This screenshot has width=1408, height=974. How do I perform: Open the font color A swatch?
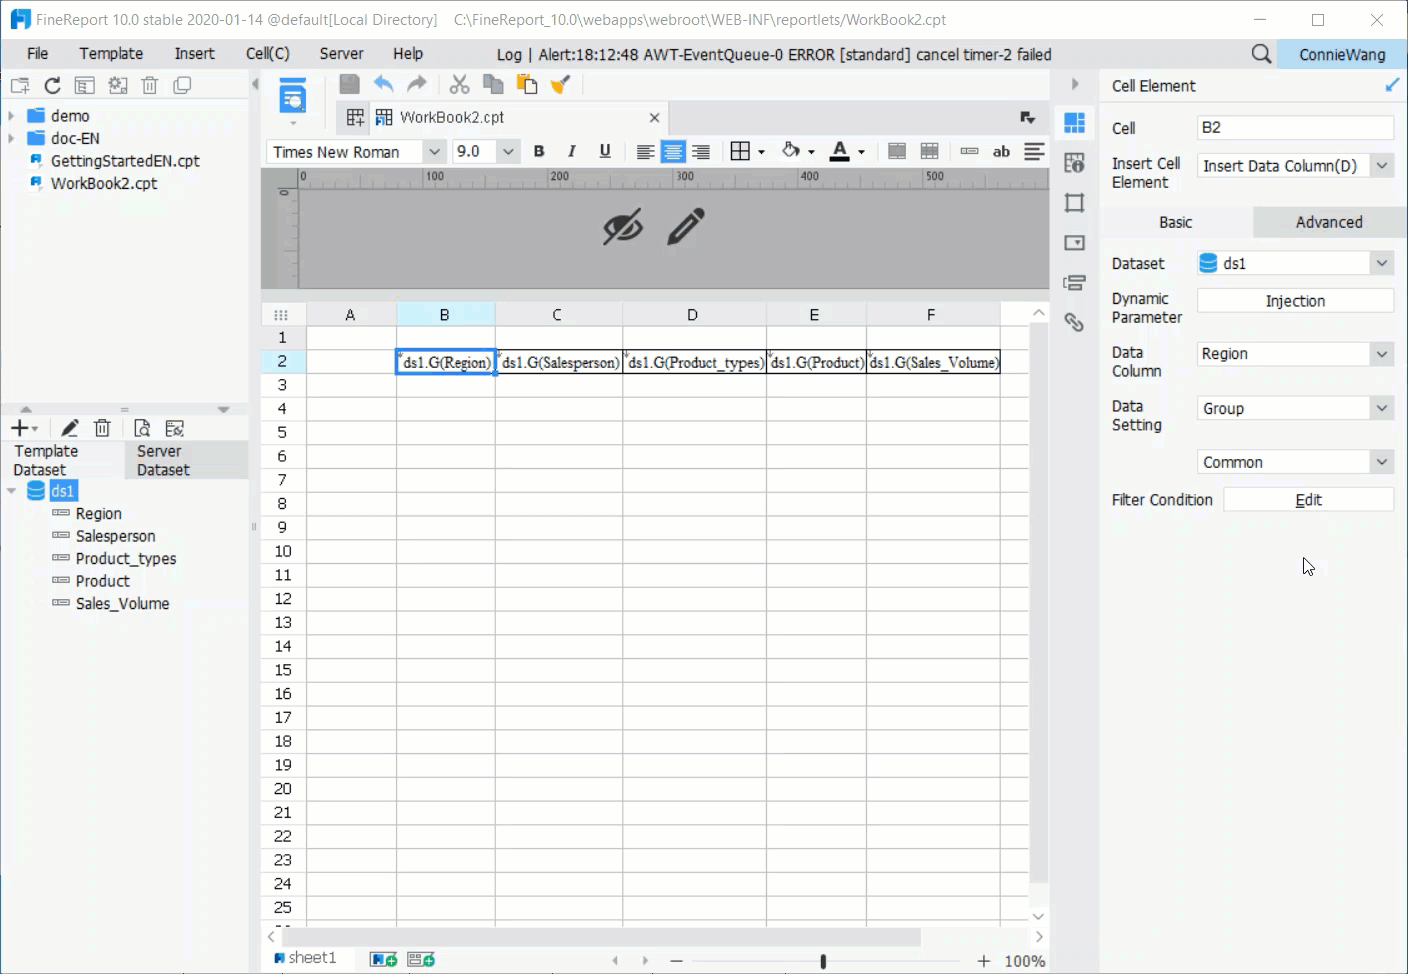coord(840,152)
